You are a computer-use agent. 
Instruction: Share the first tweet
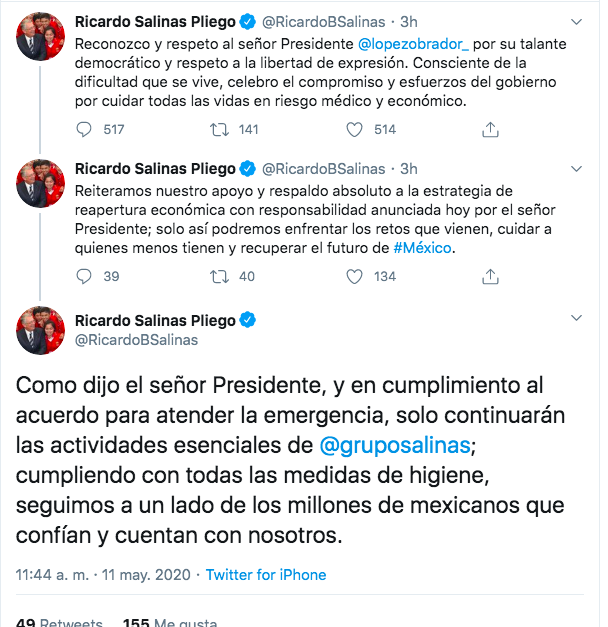[490, 129]
